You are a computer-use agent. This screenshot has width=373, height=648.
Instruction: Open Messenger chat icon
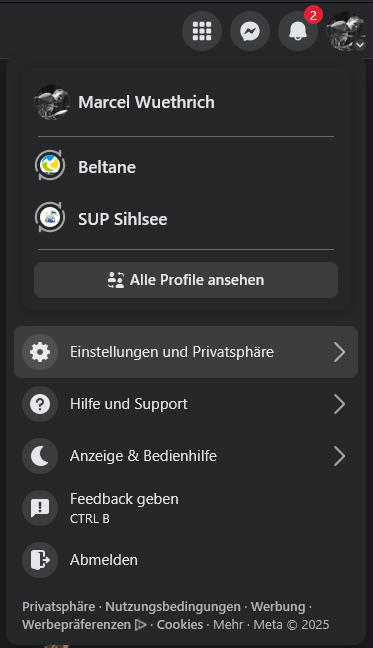pyautogui.click(x=250, y=31)
